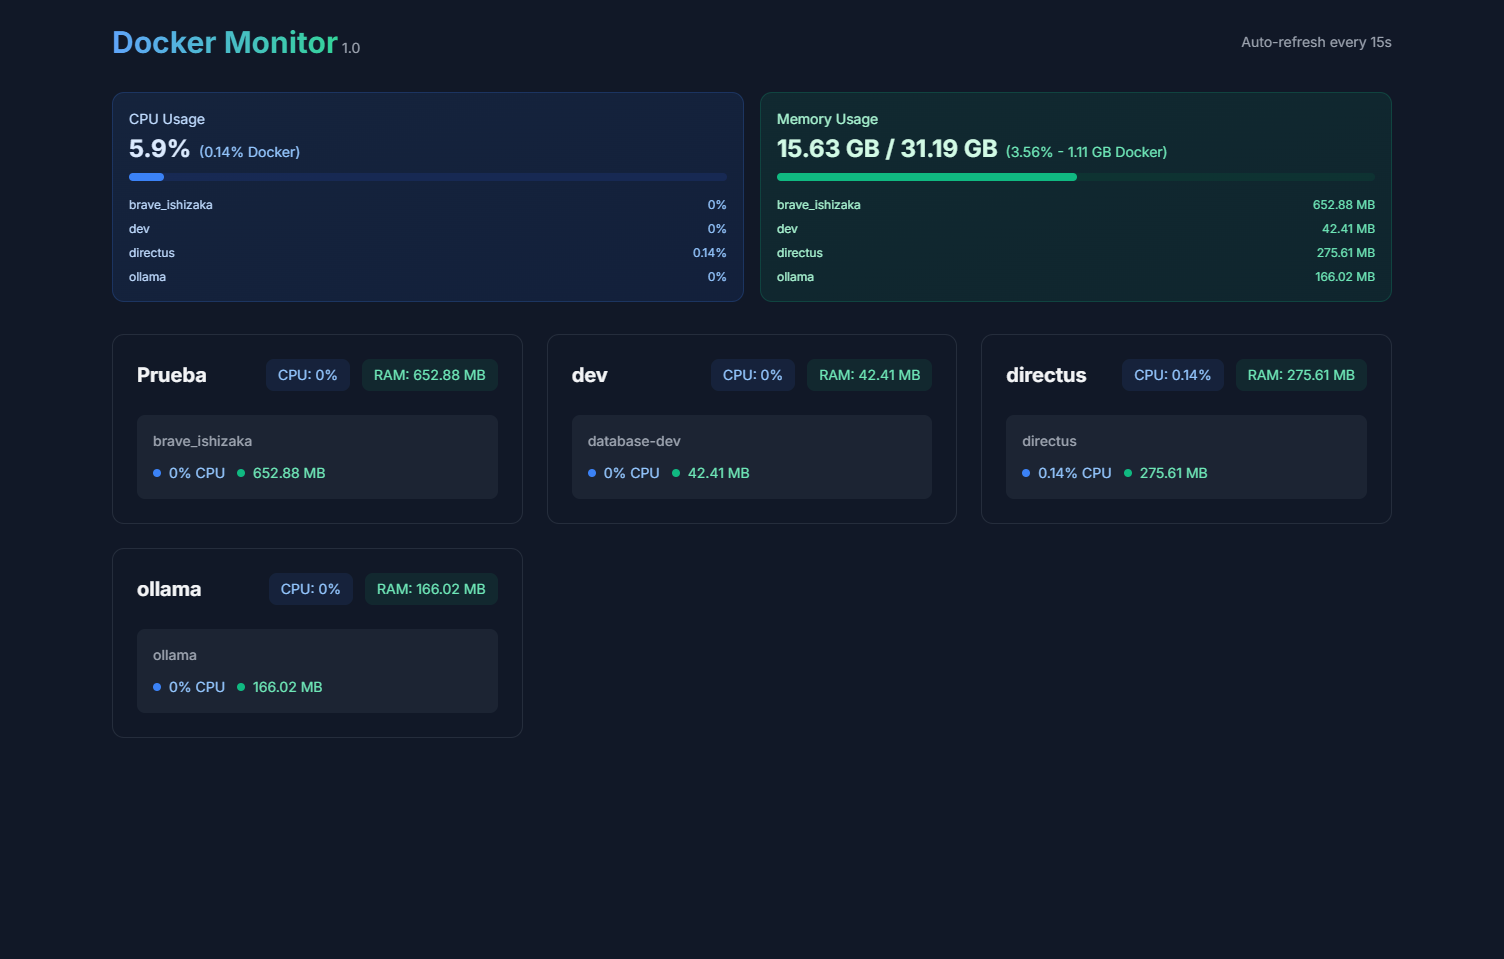The width and height of the screenshot is (1504, 959).
Task: Select the ollama container name in ollama card
Action: [x=175, y=655]
